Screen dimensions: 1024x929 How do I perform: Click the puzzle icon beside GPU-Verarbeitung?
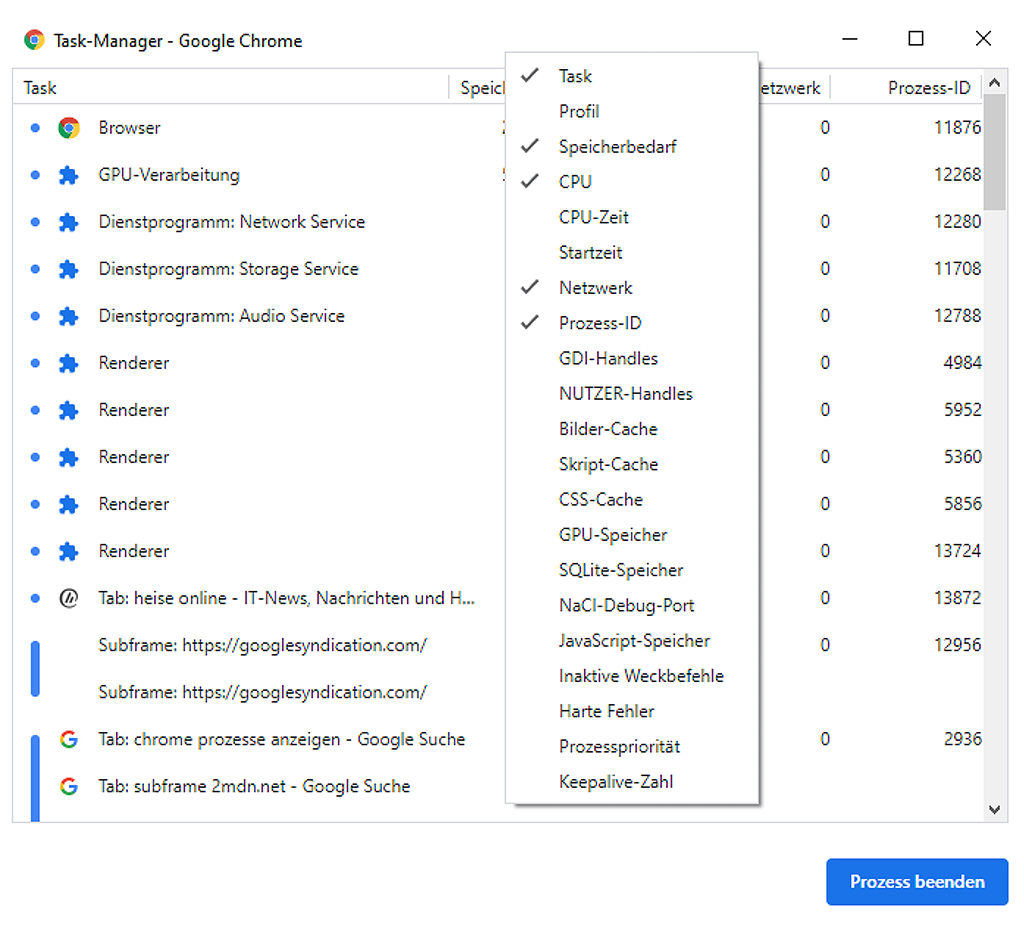click(69, 175)
